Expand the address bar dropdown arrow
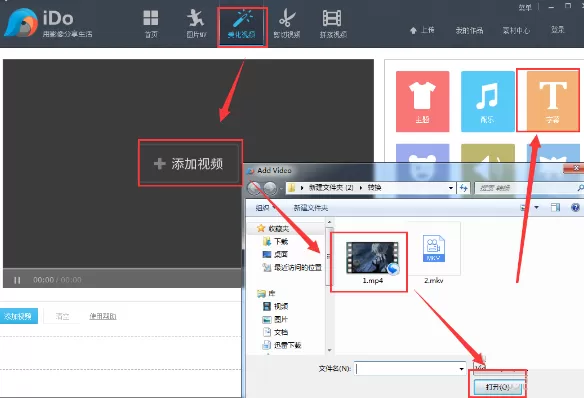This screenshot has height=398, width=584. pos(451,188)
